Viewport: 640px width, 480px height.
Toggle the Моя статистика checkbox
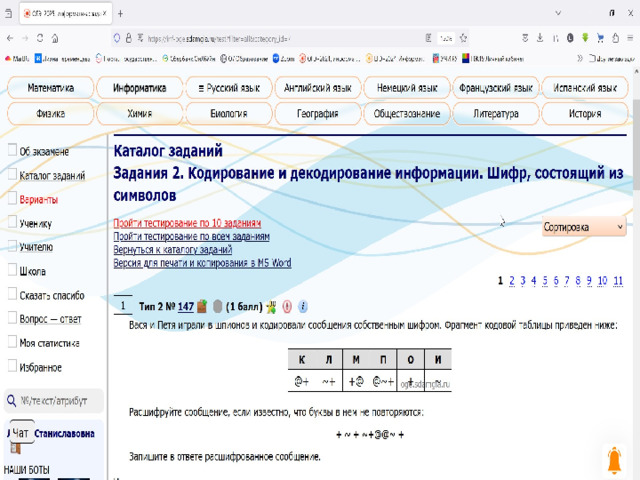pos(12,341)
